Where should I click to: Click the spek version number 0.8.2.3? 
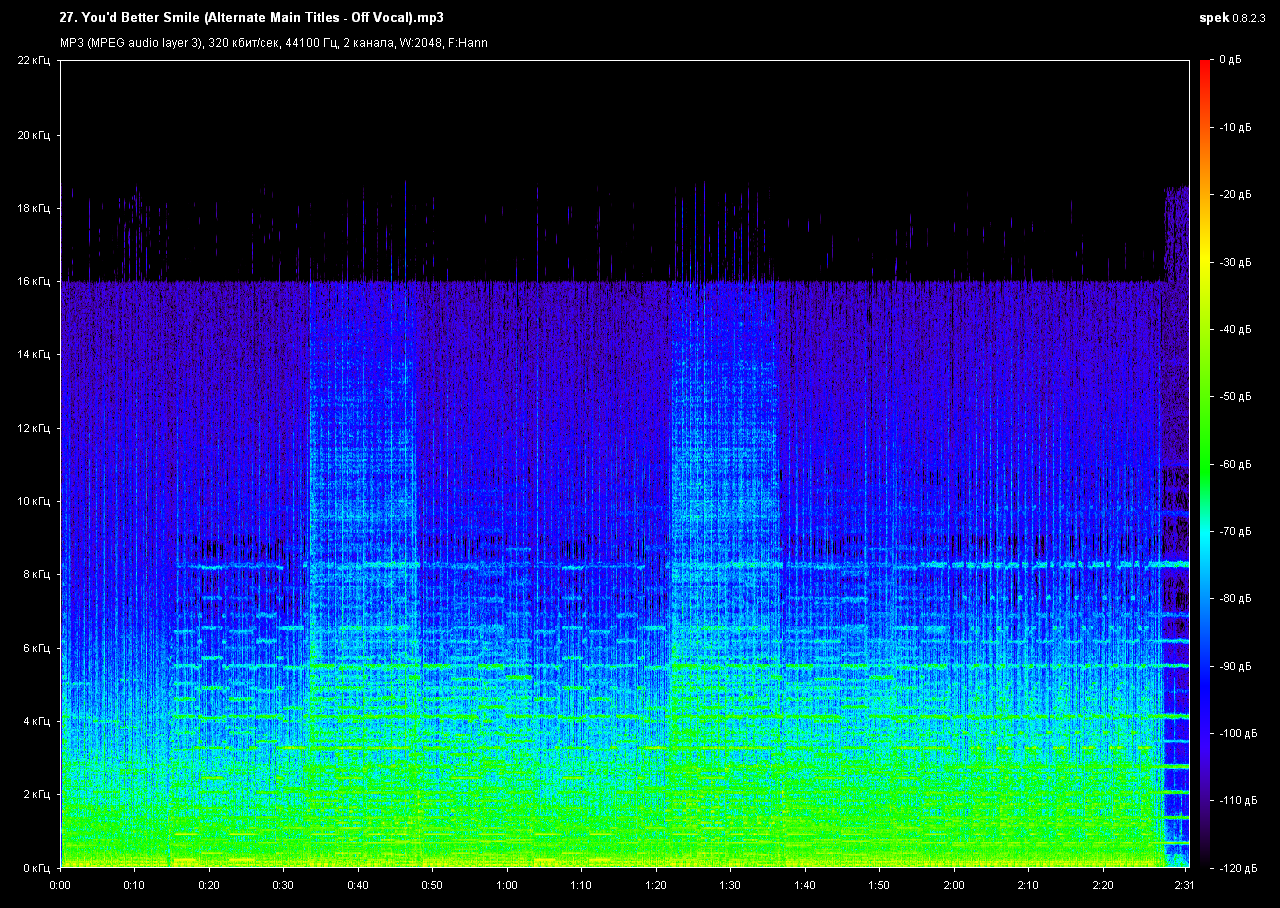pyautogui.click(x=1248, y=17)
